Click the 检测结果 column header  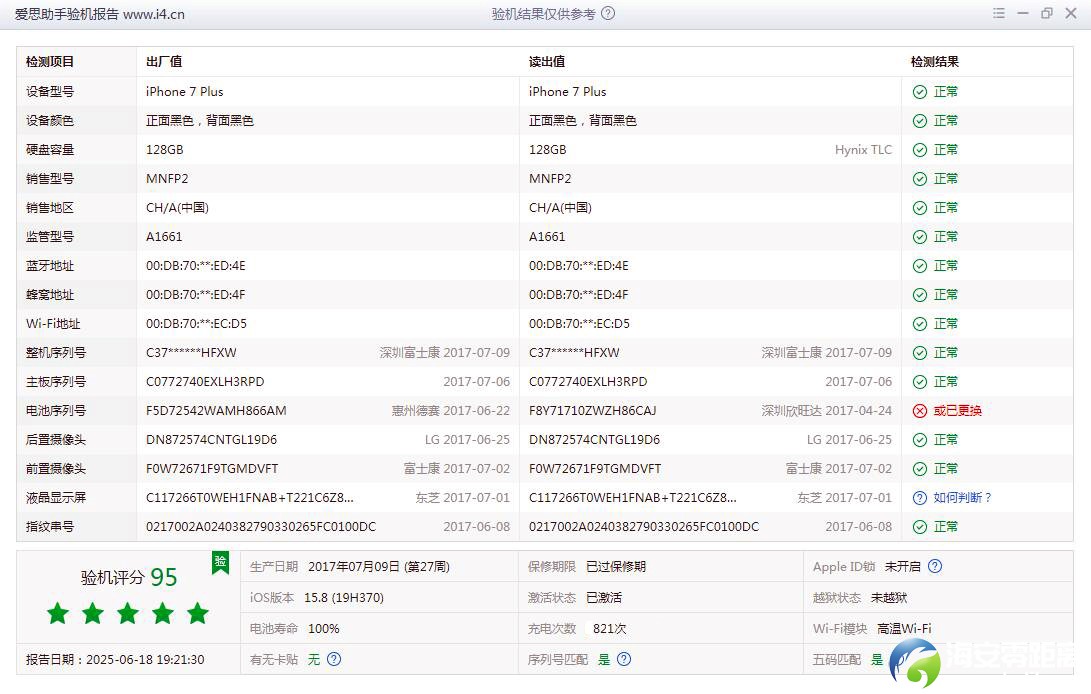click(933, 61)
